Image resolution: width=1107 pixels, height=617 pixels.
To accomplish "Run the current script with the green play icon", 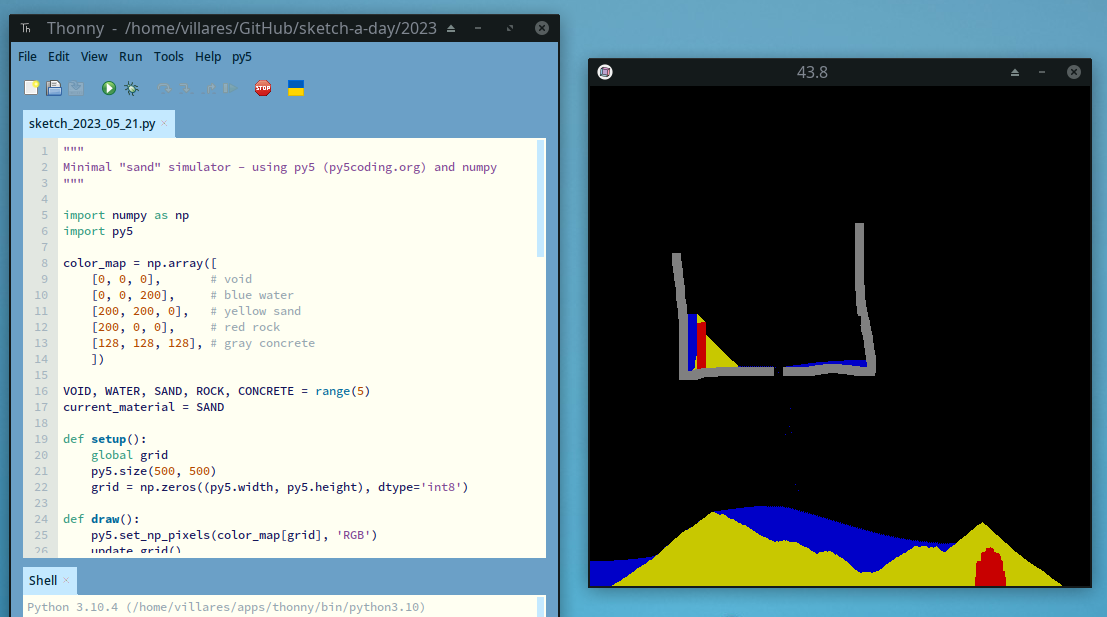I will tap(109, 88).
